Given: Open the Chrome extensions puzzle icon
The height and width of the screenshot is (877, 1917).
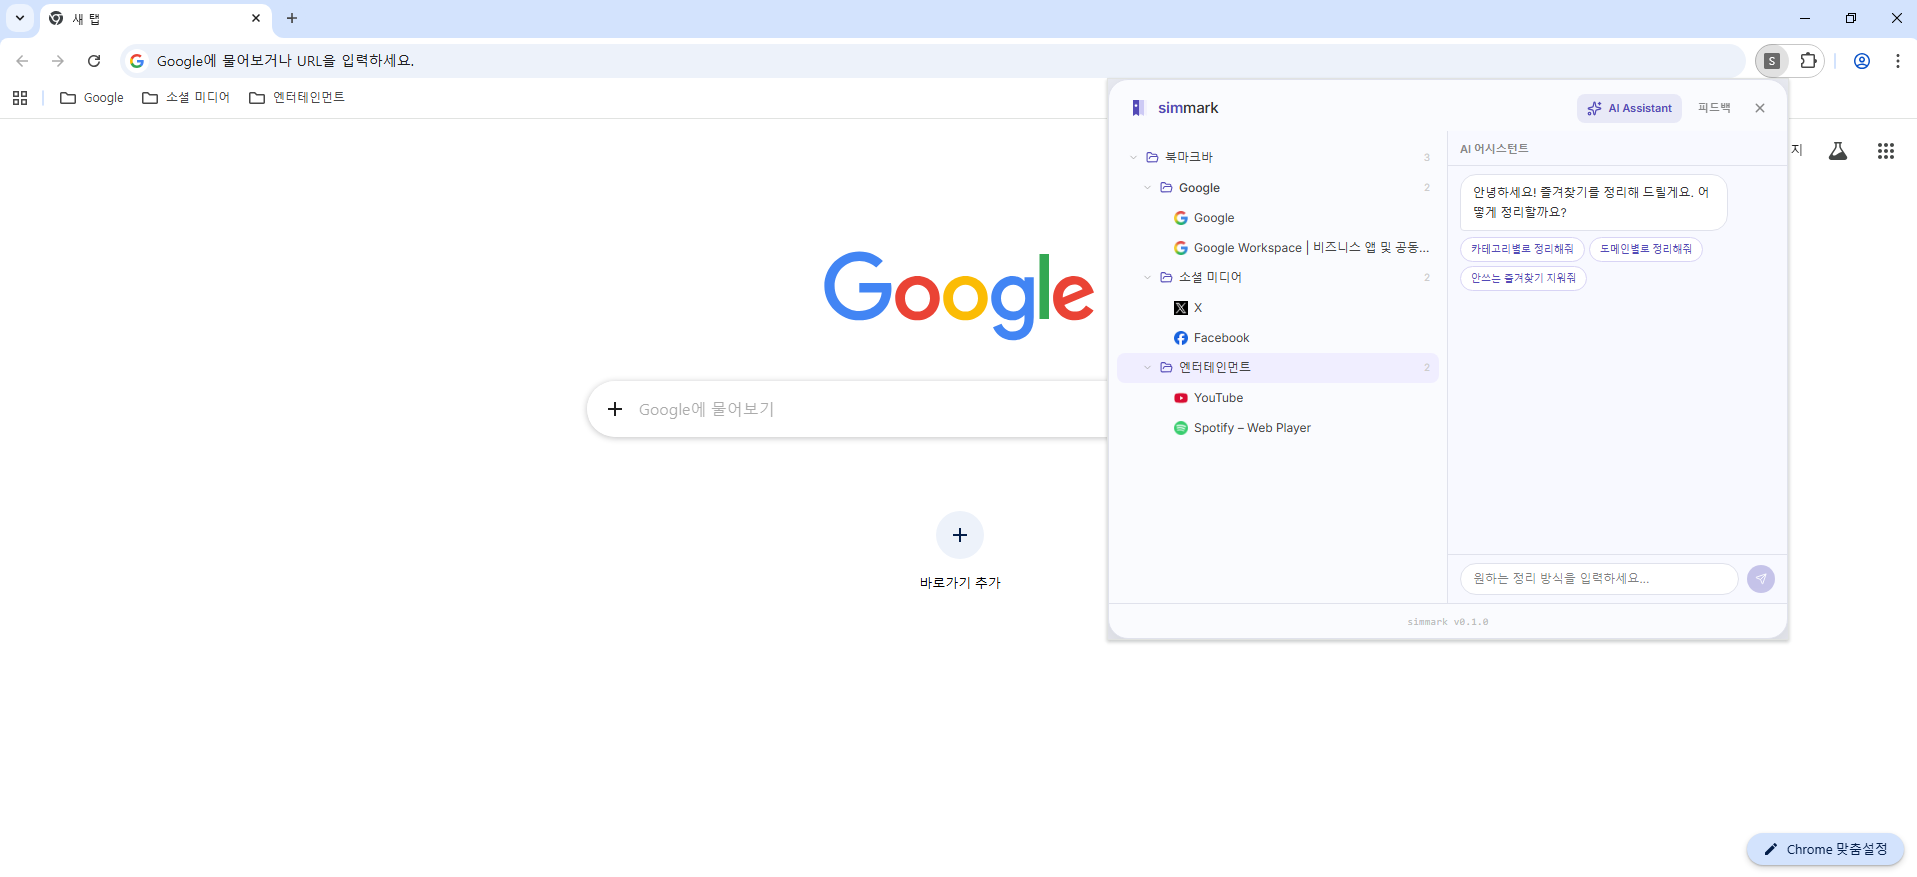Looking at the screenshot, I should click(1808, 61).
